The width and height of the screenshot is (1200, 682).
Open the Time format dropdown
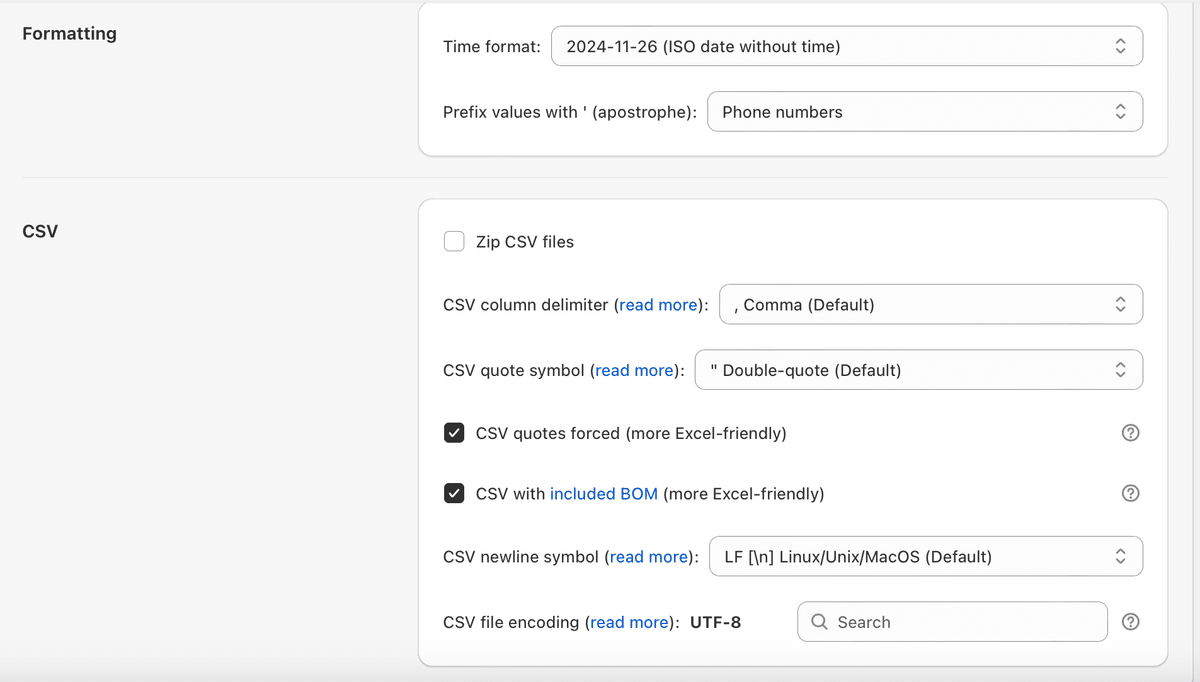pyautogui.click(x=847, y=46)
